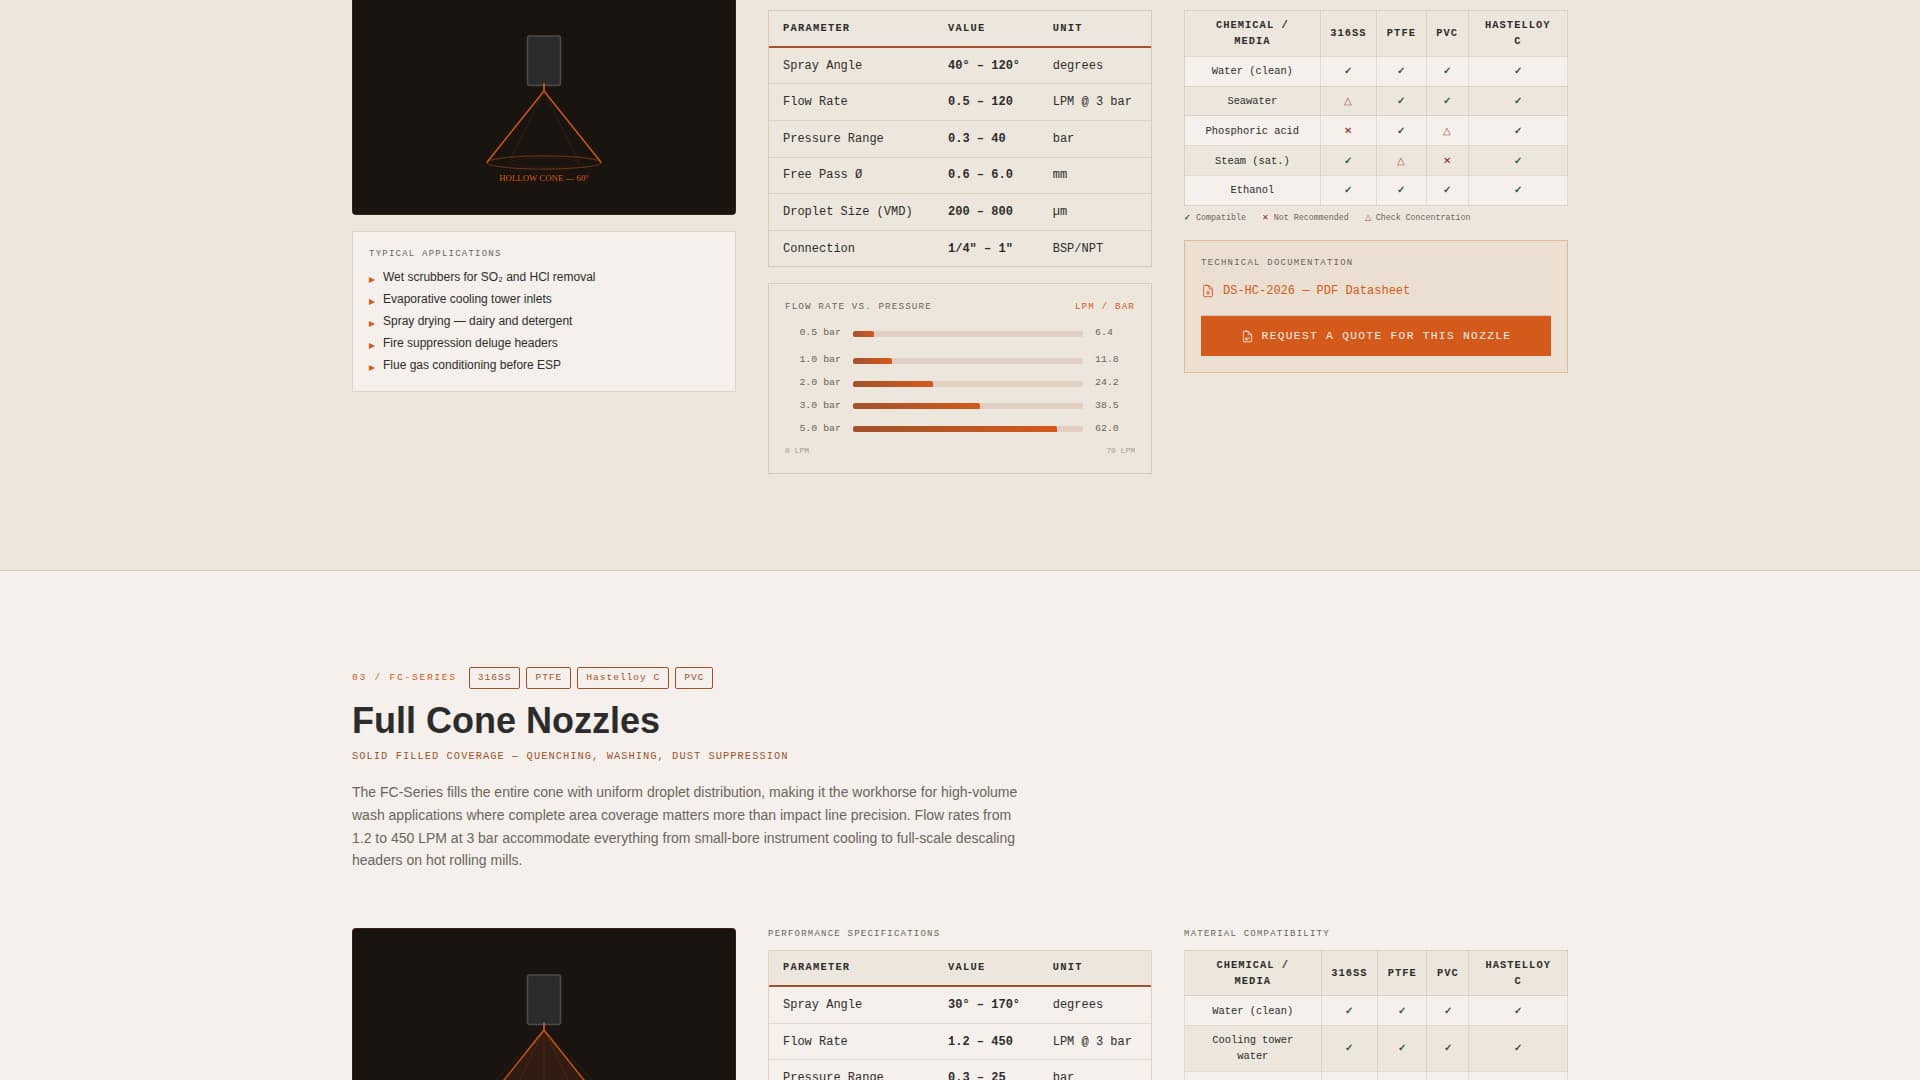Image resolution: width=1920 pixels, height=1080 pixels.
Task: Click the arrow bullet beside Fire suppression deluge headers
Action: 371,344
